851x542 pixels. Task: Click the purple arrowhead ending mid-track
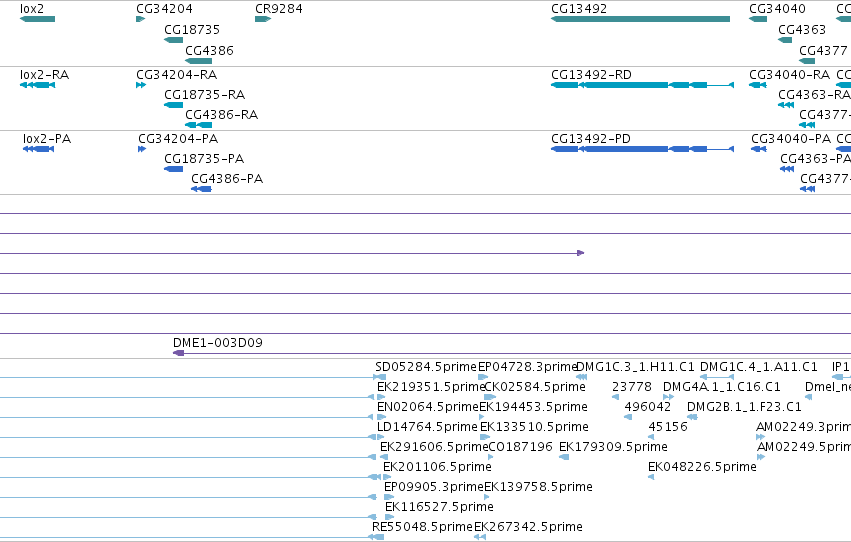(581, 253)
